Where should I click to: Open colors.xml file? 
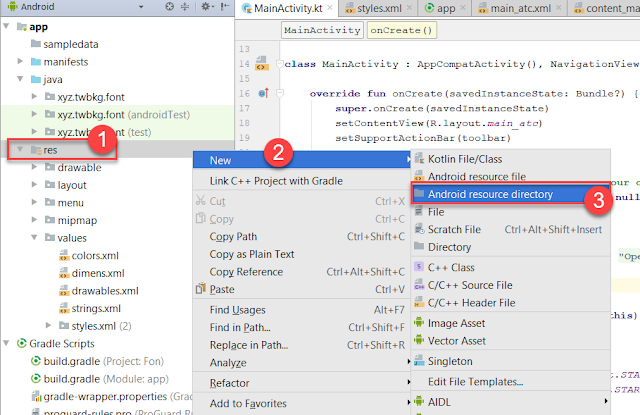pos(95,255)
